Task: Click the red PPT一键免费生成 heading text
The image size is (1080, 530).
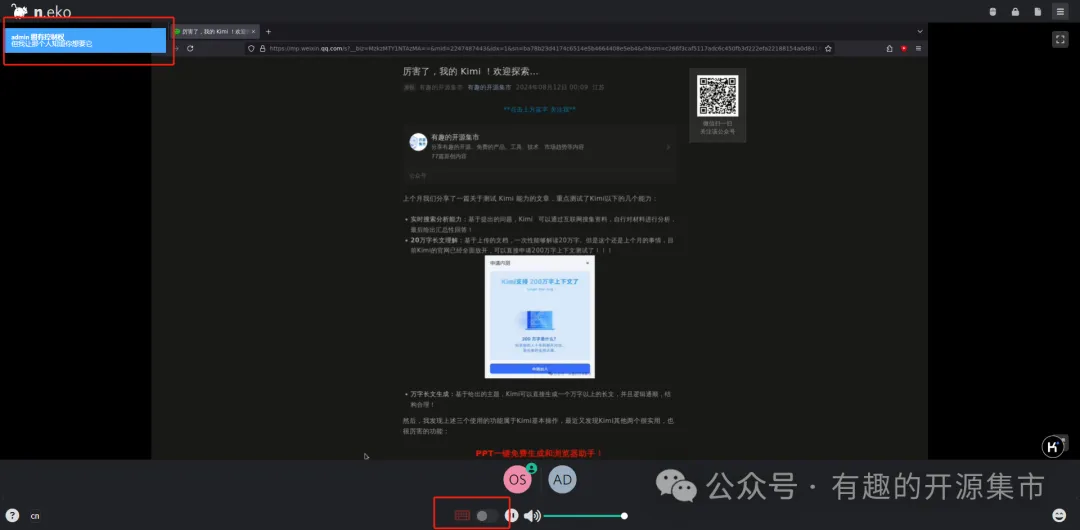Action: pos(539,453)
